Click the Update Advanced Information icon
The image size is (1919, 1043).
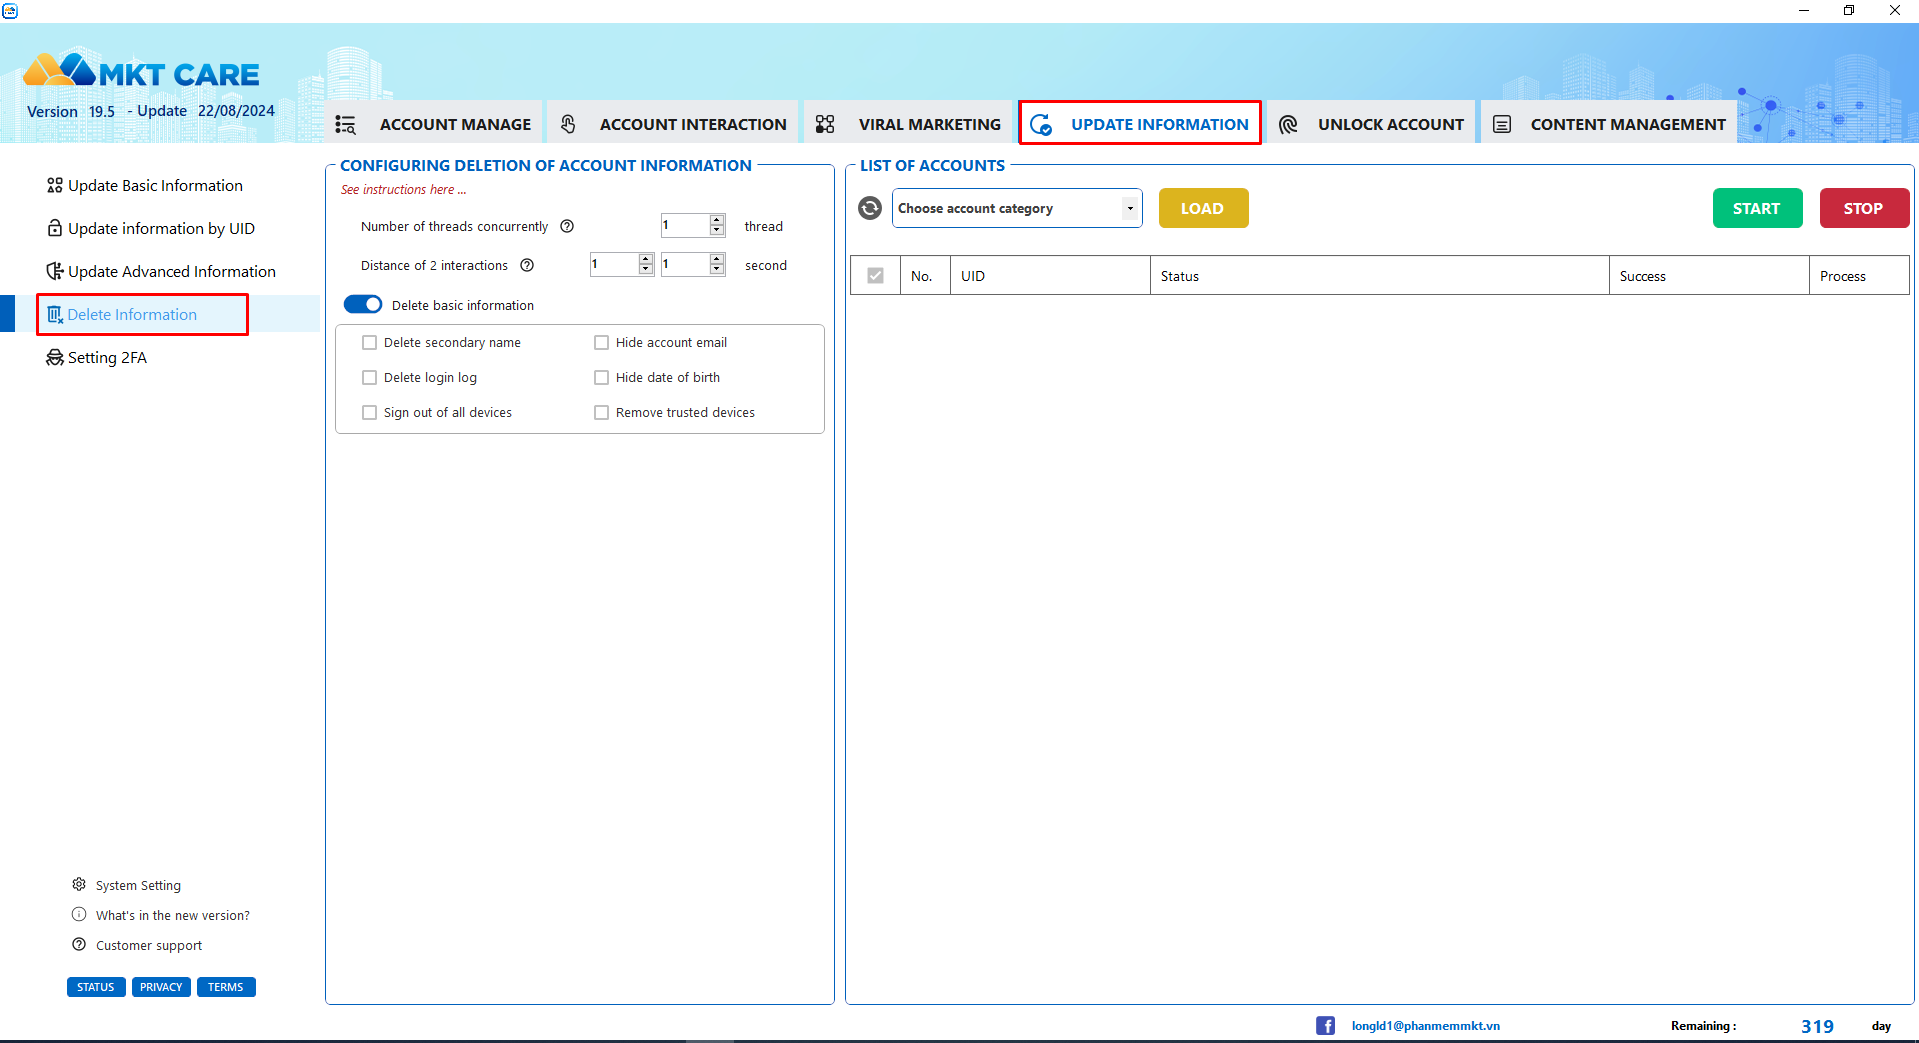click(x=55, y=271)
